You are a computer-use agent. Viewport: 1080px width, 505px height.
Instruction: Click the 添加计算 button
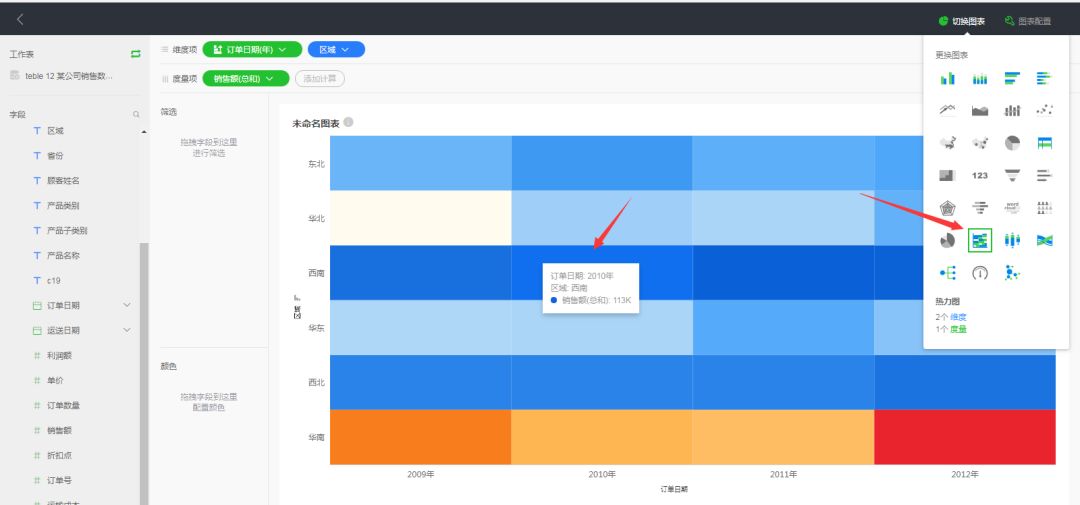click(x=320, y=79)
